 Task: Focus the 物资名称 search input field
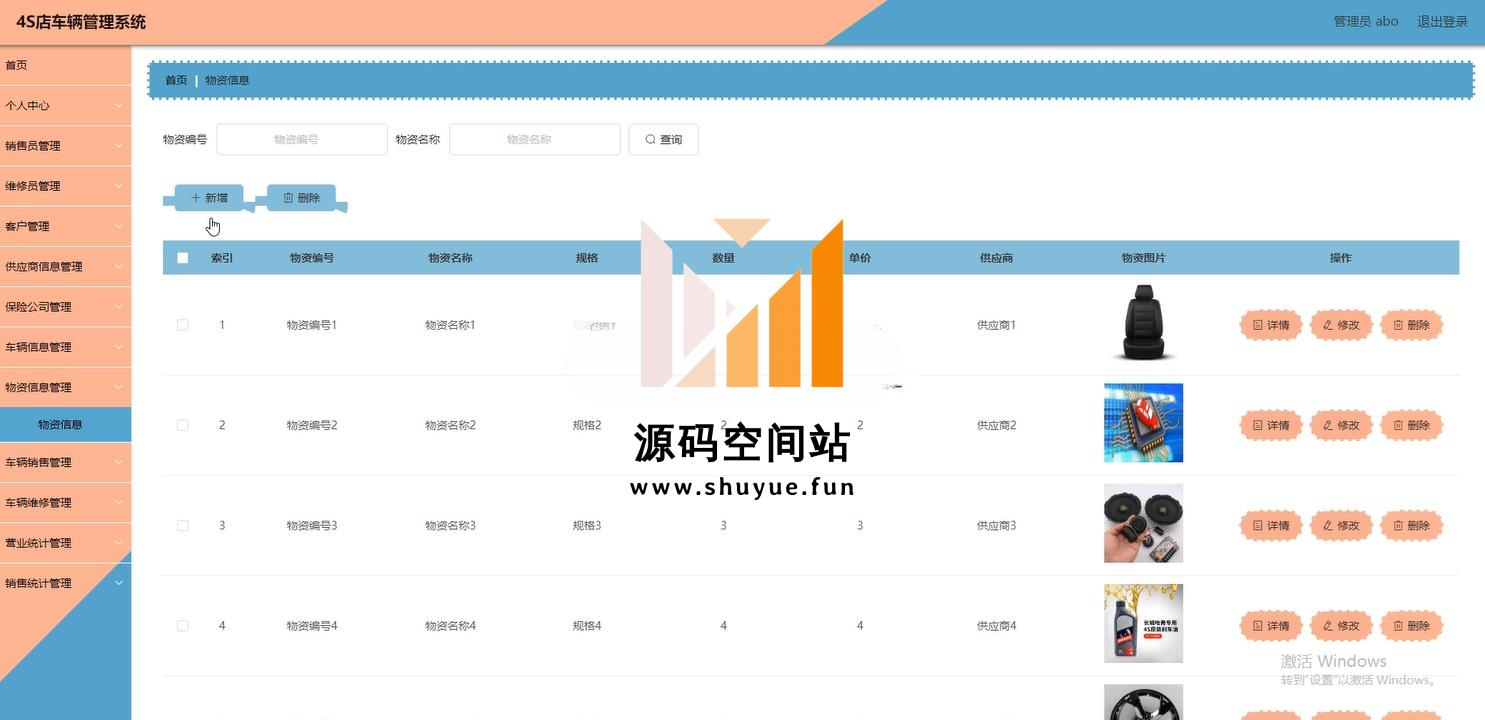[535, 139]
